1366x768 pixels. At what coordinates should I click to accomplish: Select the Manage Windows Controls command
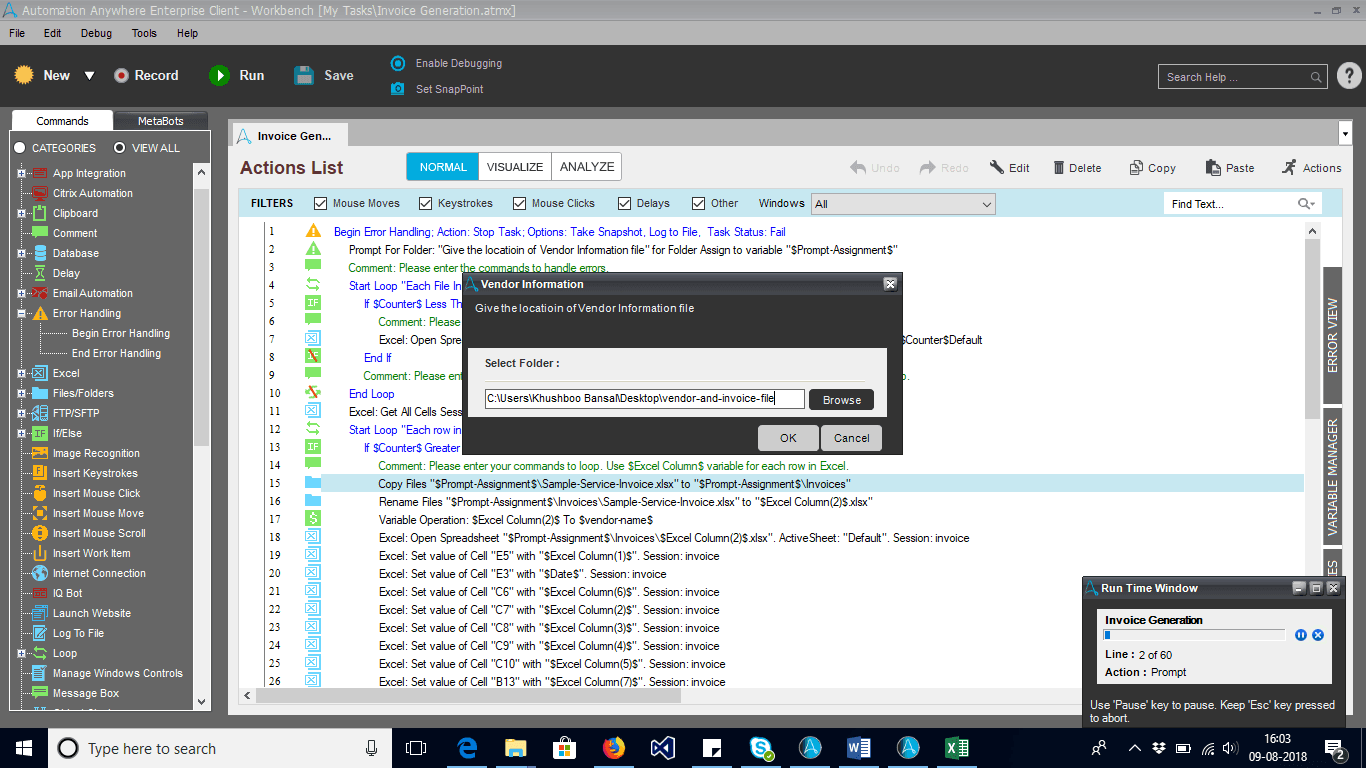(x=117, y=673)
